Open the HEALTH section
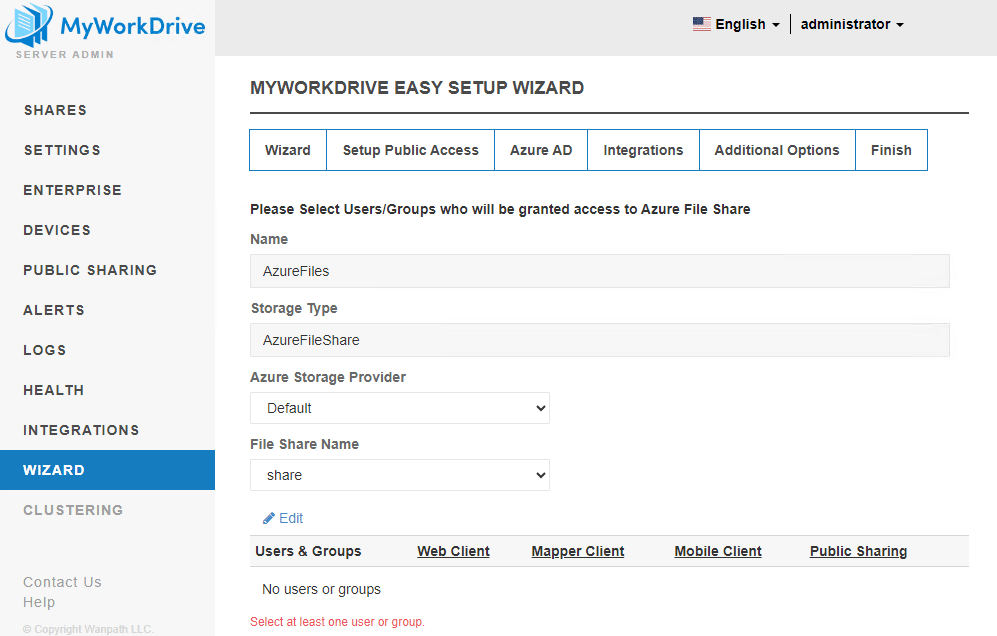The image size is (997, 636). [53, 390]
